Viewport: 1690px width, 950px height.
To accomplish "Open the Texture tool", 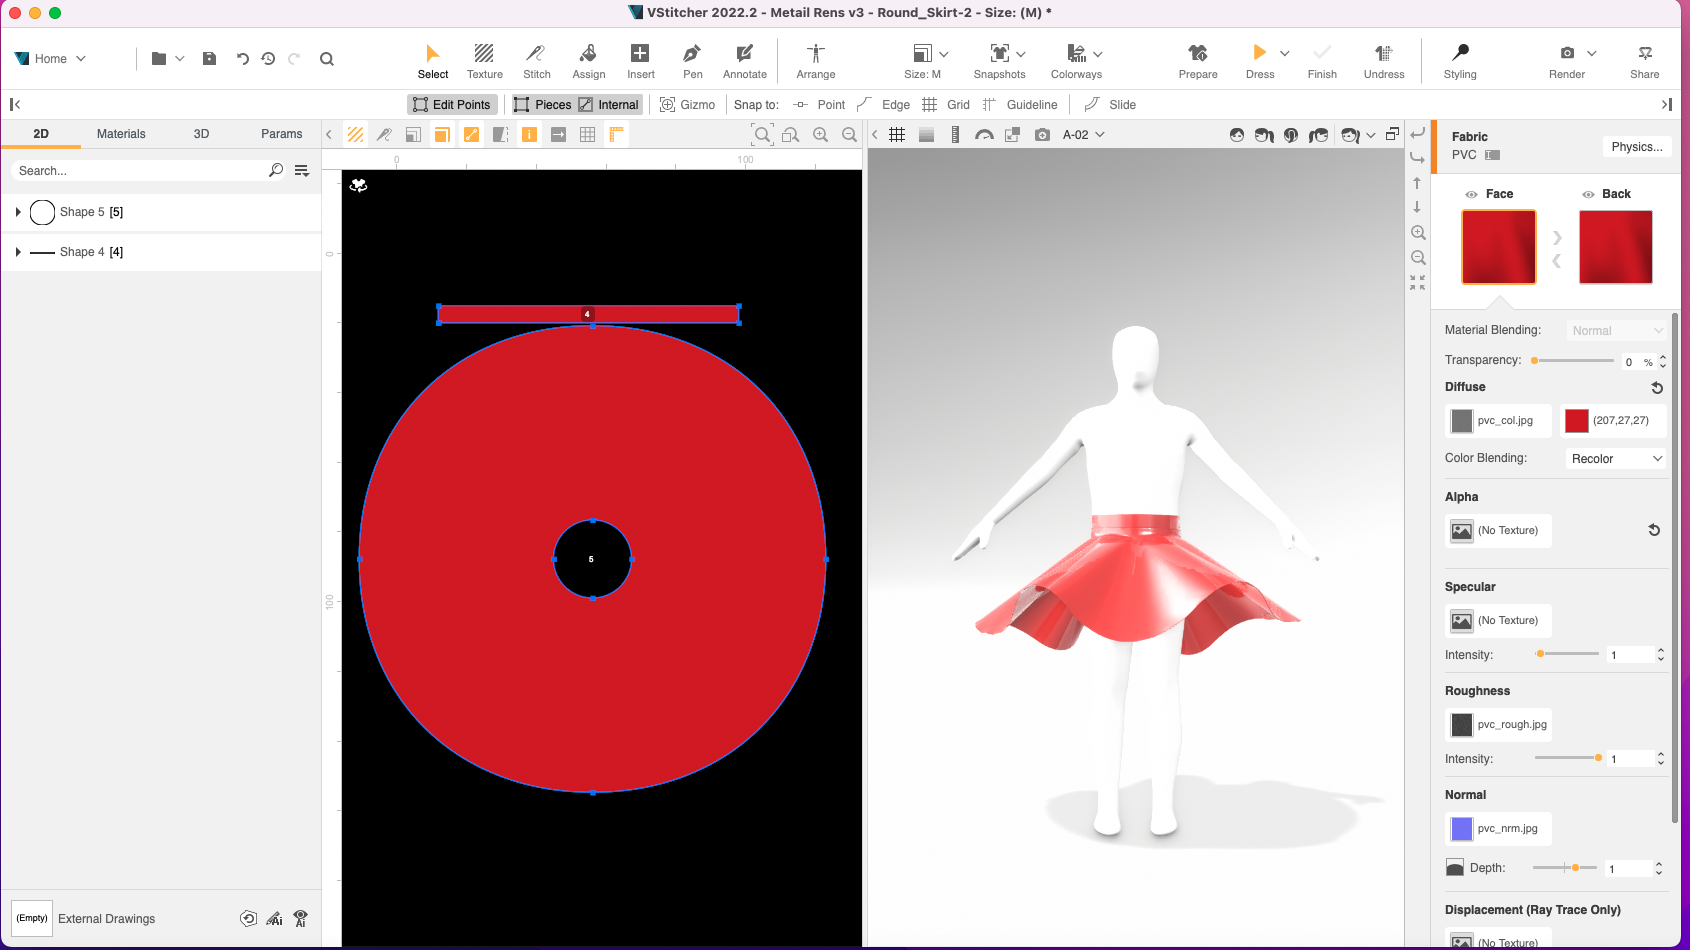I will [484, 60].
